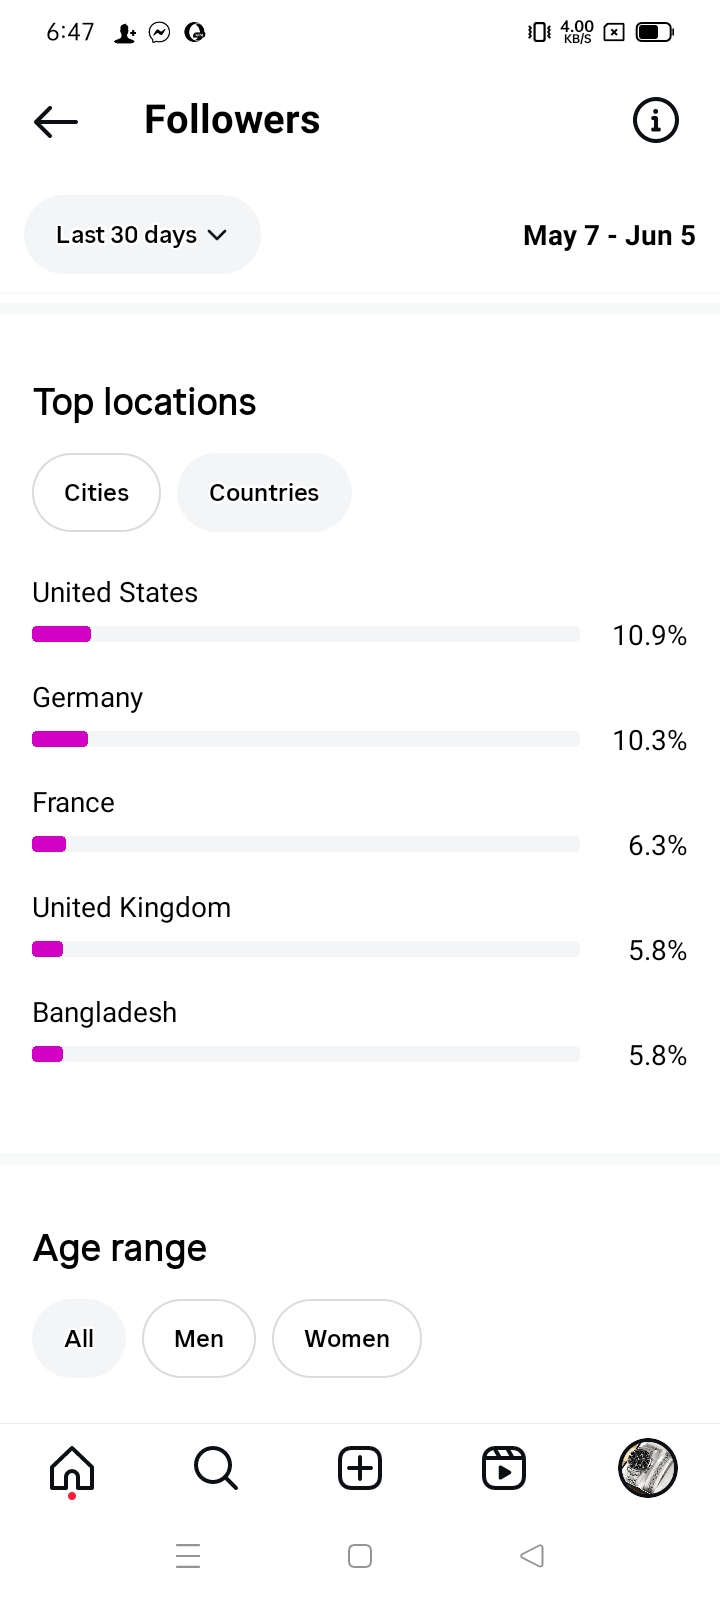Tap the Android back navigation icon

(x=532, y=1556)
